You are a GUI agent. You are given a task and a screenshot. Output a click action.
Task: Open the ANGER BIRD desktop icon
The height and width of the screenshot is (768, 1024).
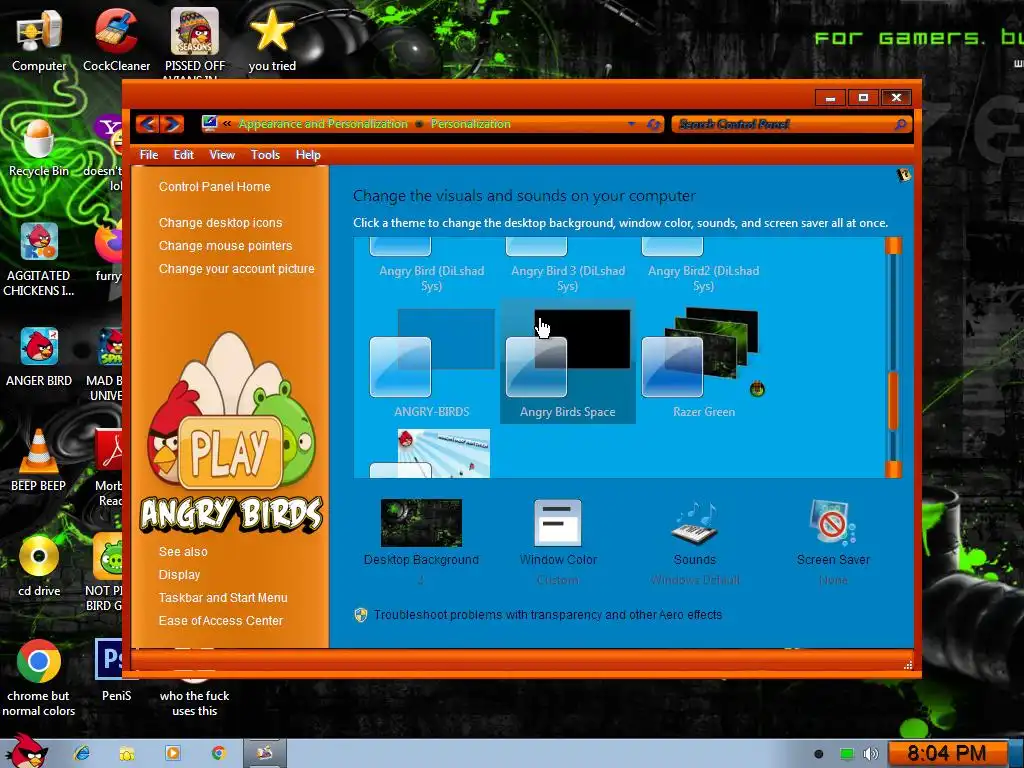click(39, 357)
